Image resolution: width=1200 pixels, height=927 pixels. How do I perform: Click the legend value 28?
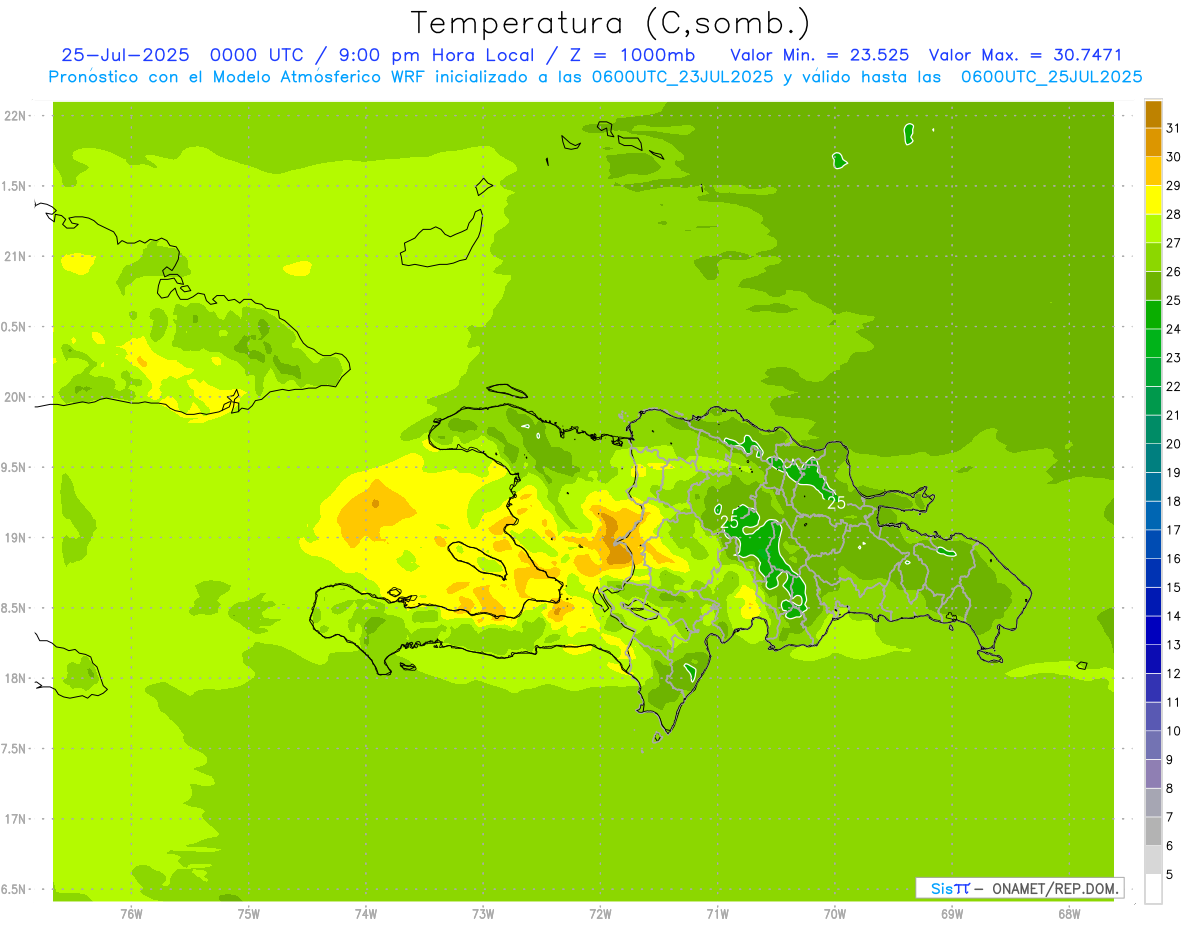coord(1173,214)
